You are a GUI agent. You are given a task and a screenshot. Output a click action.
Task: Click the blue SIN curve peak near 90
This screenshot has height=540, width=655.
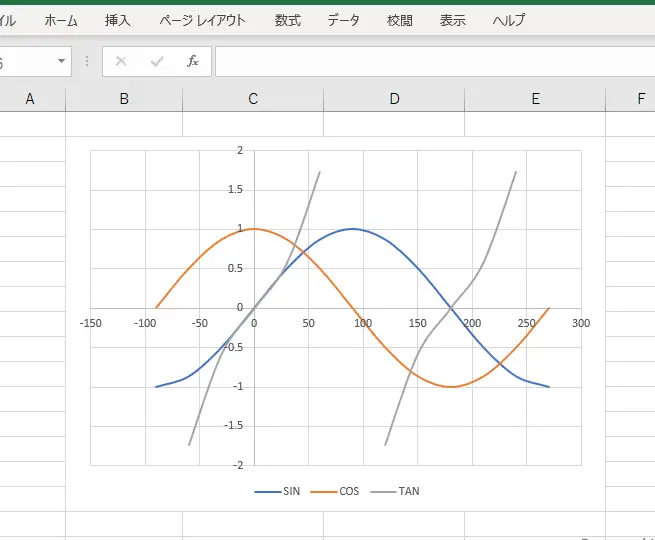(x=352, y=229)
